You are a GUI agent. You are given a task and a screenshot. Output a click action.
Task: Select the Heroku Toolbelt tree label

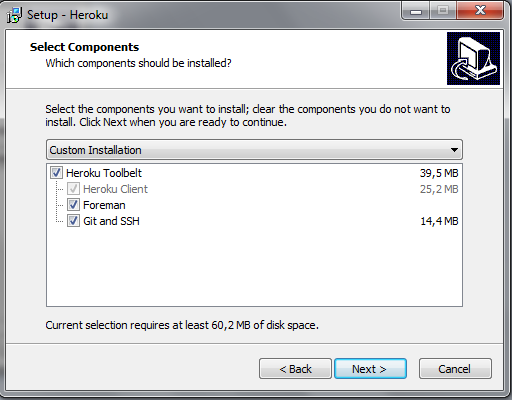(104, 173)
